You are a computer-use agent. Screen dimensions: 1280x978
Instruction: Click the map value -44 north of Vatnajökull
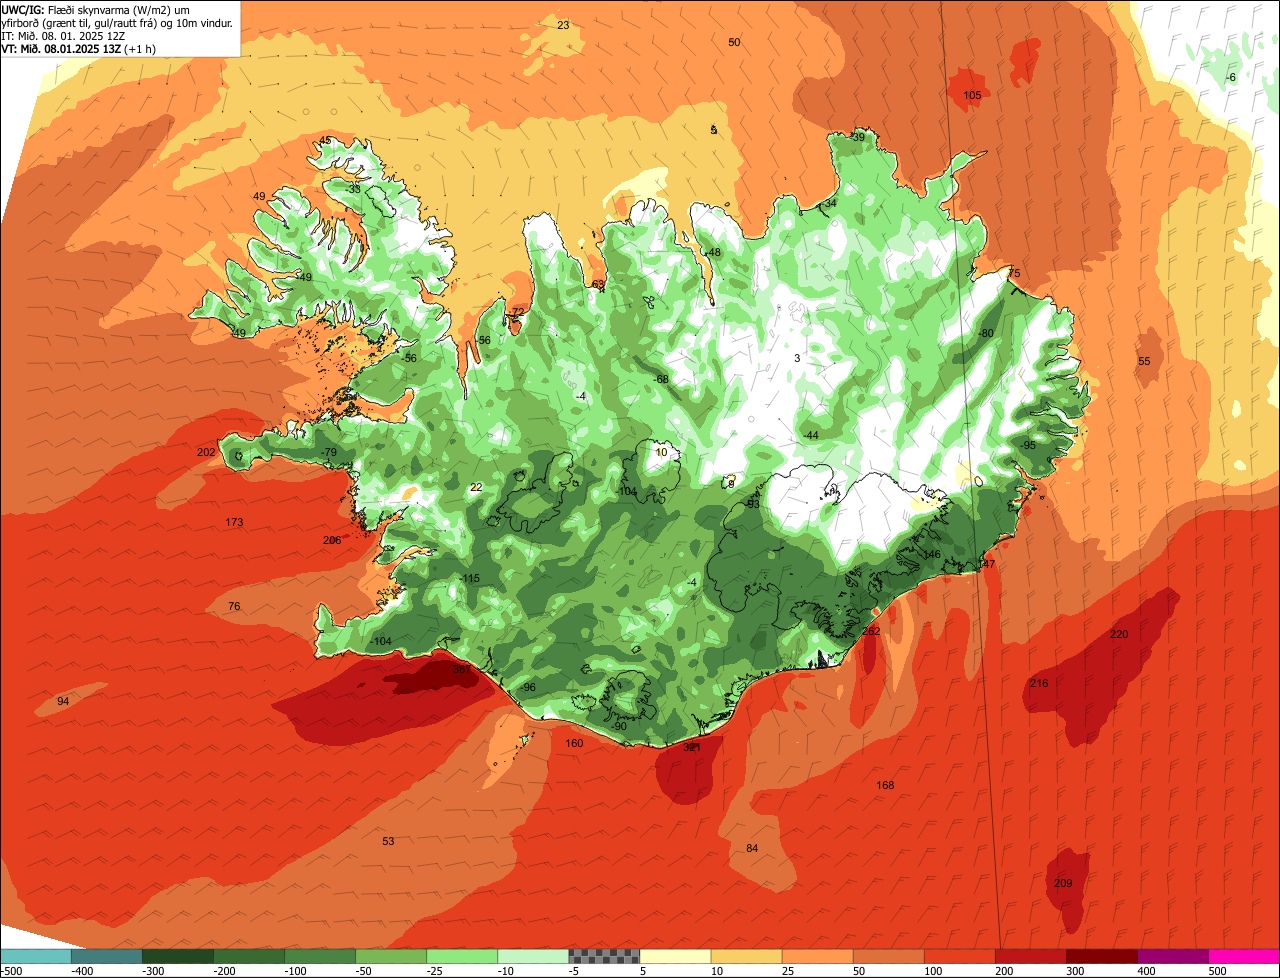(810, 435)
